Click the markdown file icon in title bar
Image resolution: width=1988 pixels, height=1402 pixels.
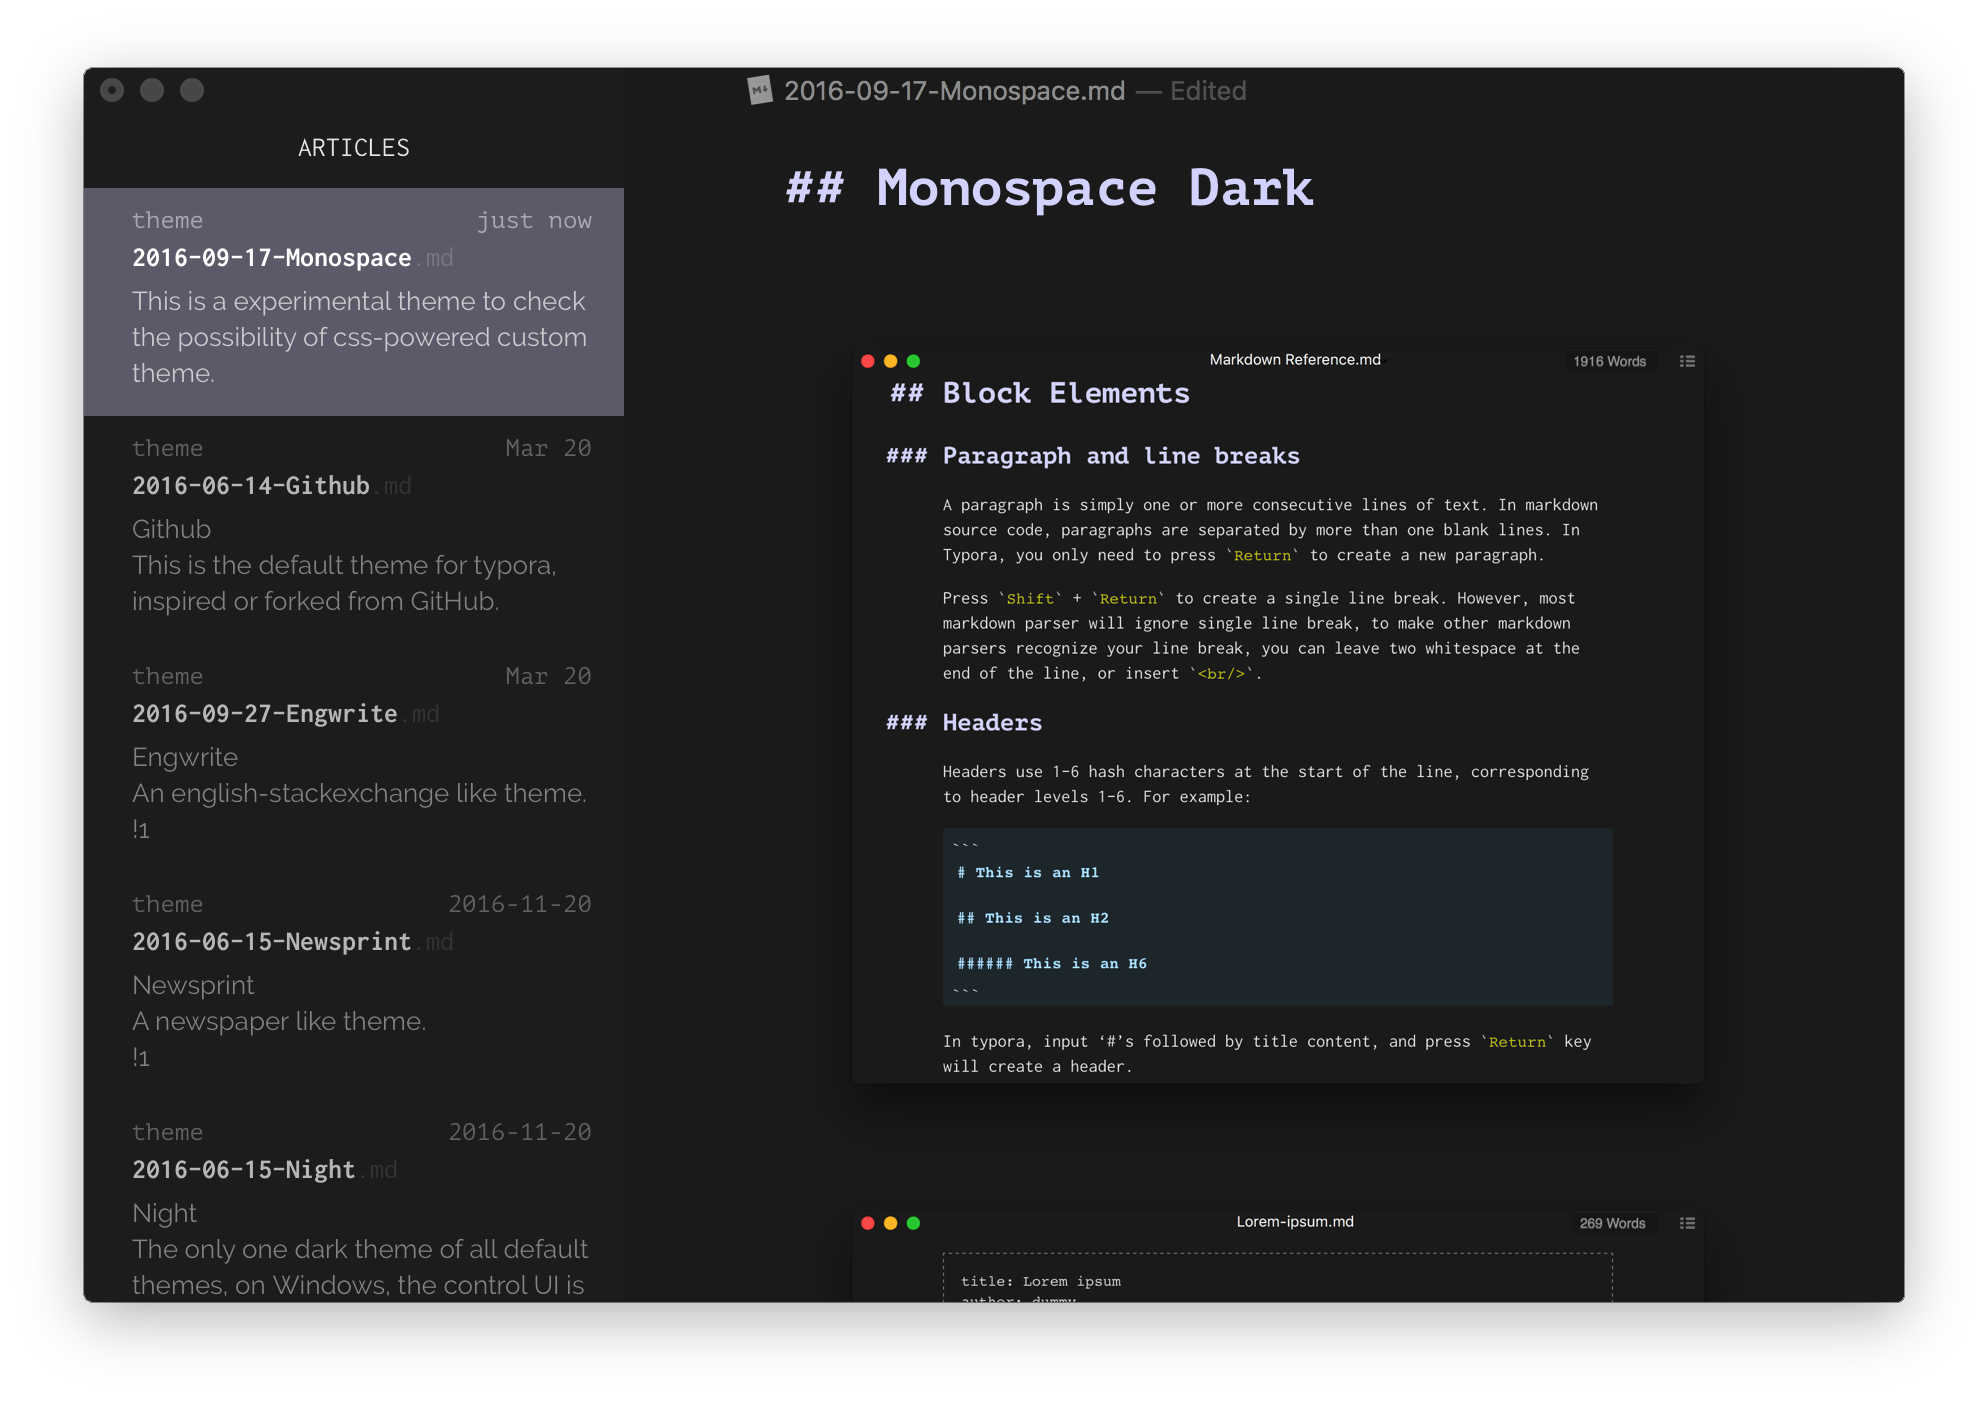click(760, 91)
